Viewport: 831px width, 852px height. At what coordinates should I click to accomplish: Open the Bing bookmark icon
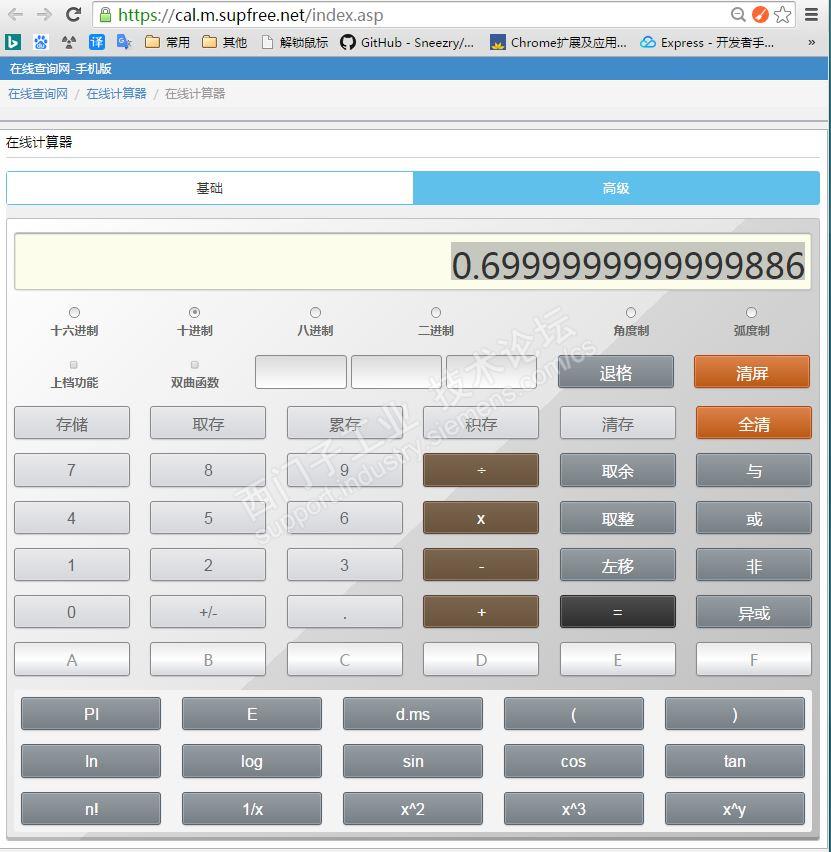13,42
